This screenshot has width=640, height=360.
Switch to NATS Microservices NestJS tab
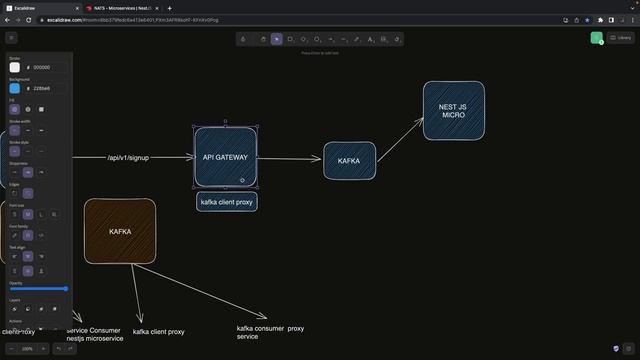122,8
